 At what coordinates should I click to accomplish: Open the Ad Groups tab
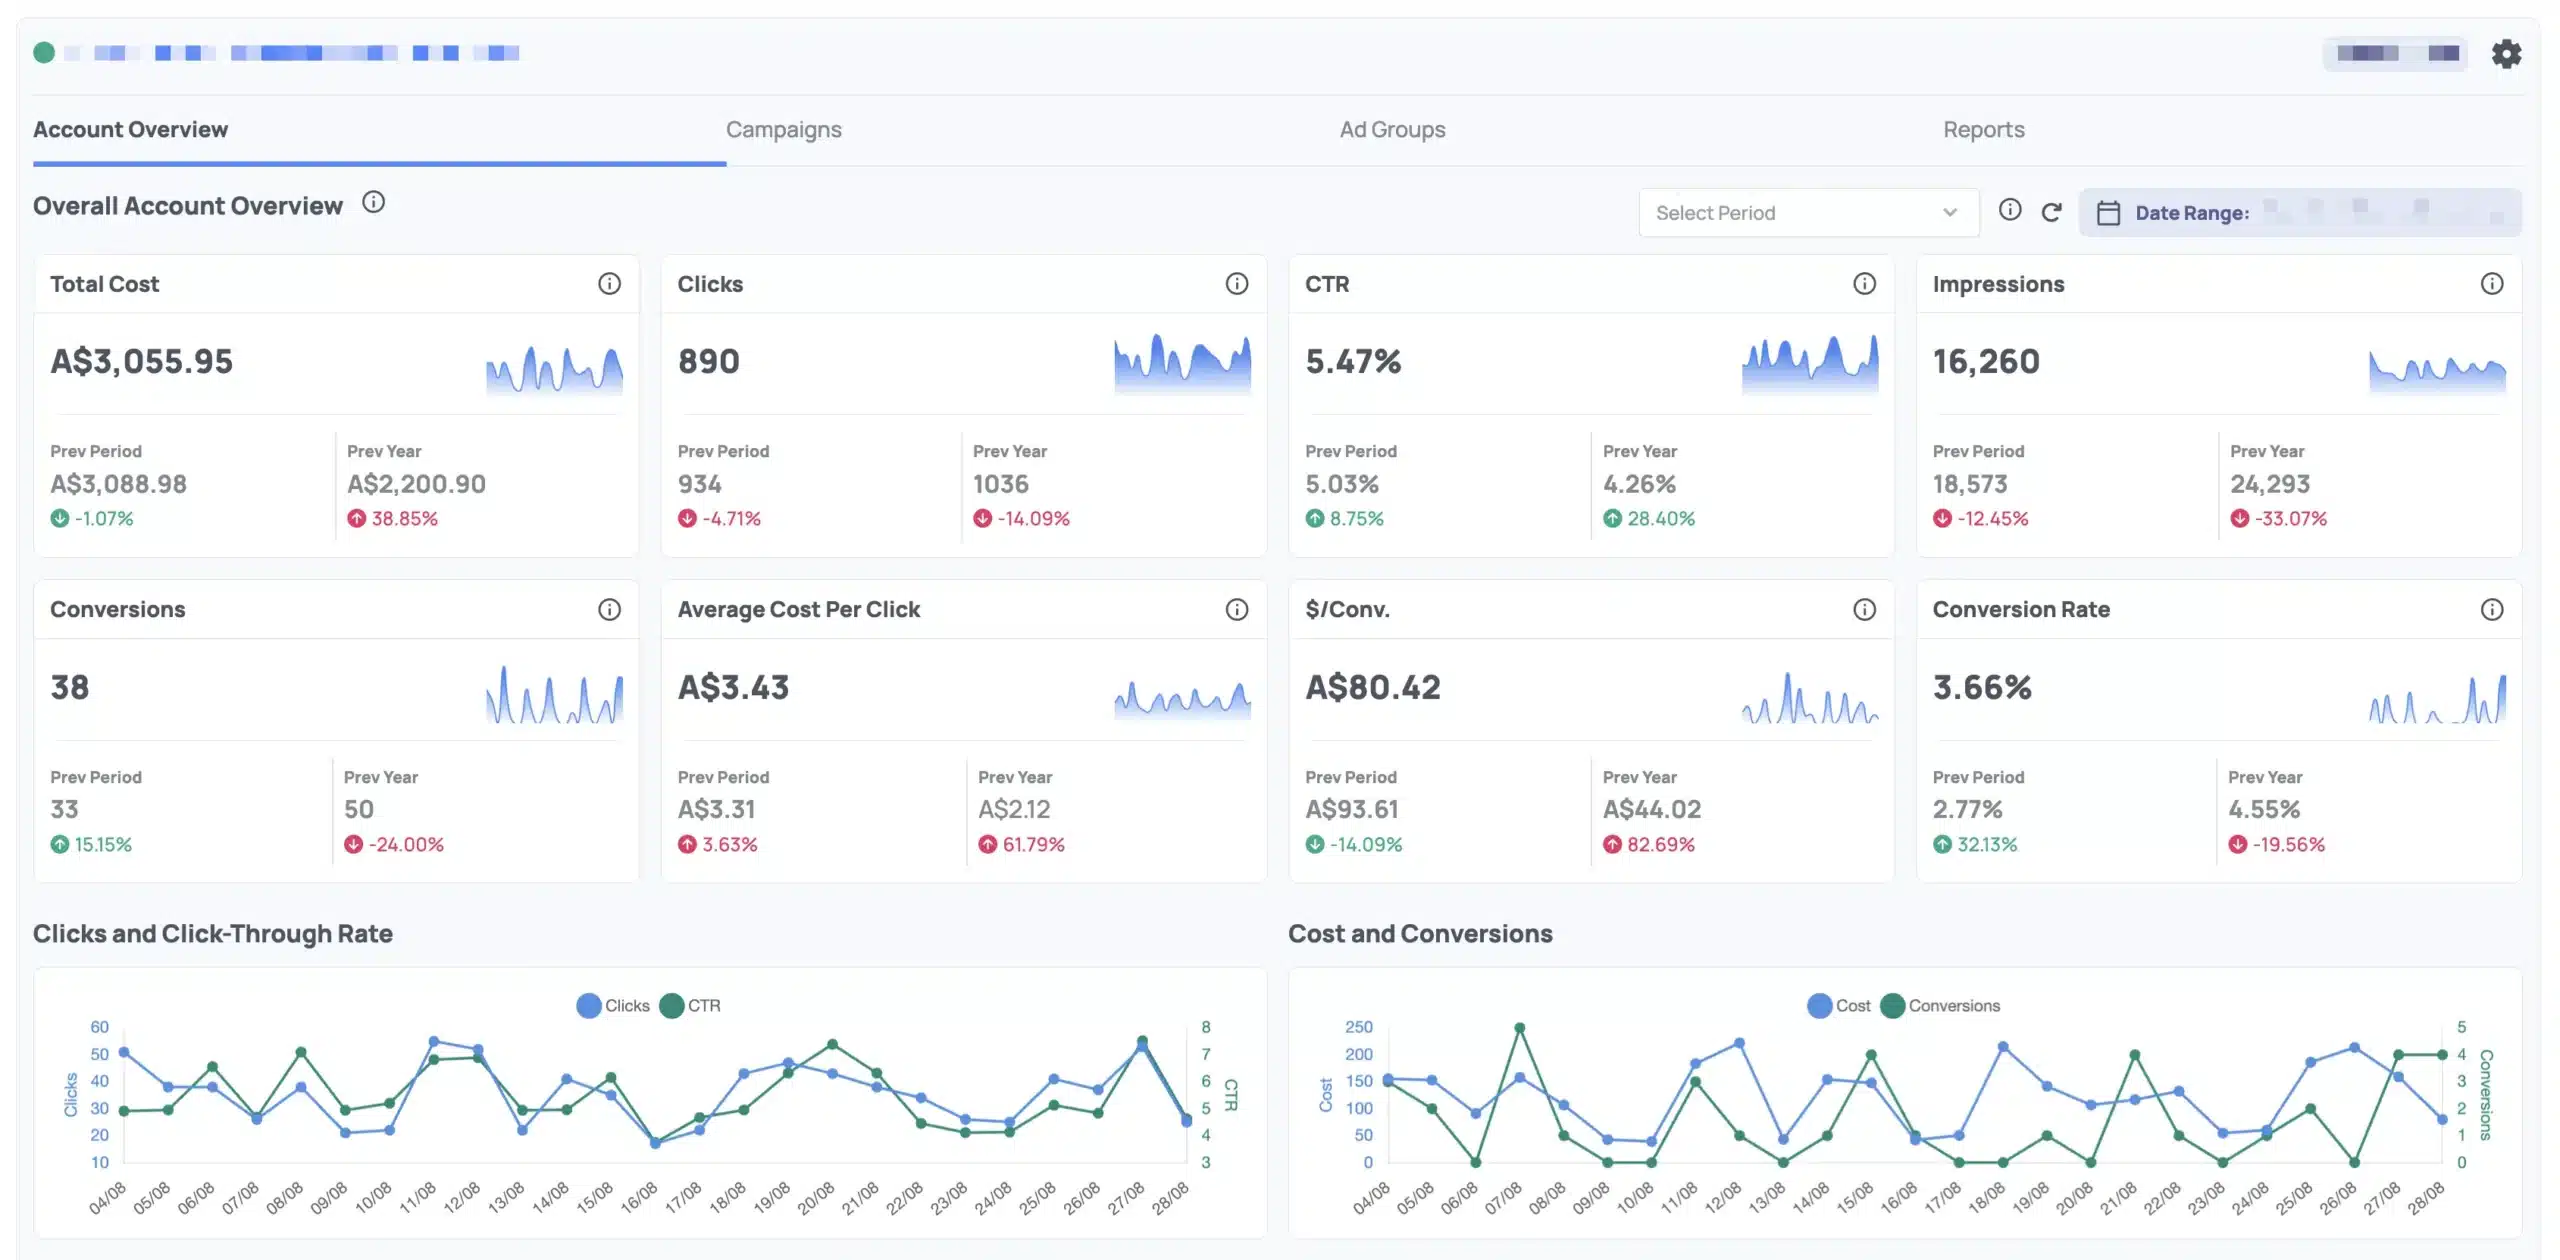coord(1392,130)
